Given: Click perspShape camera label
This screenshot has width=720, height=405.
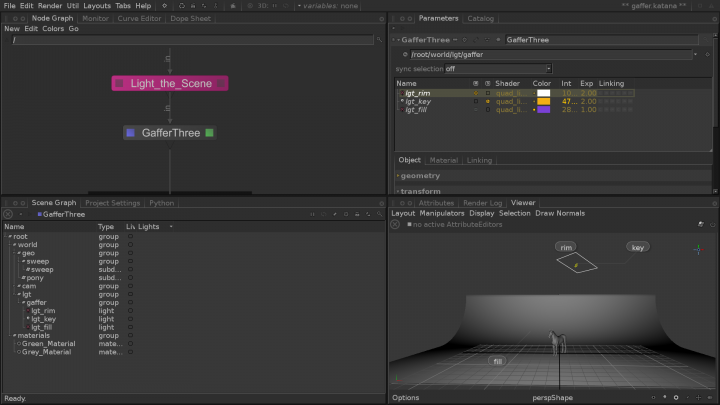Looking at the screenshot, I should [x=553, y=397].
